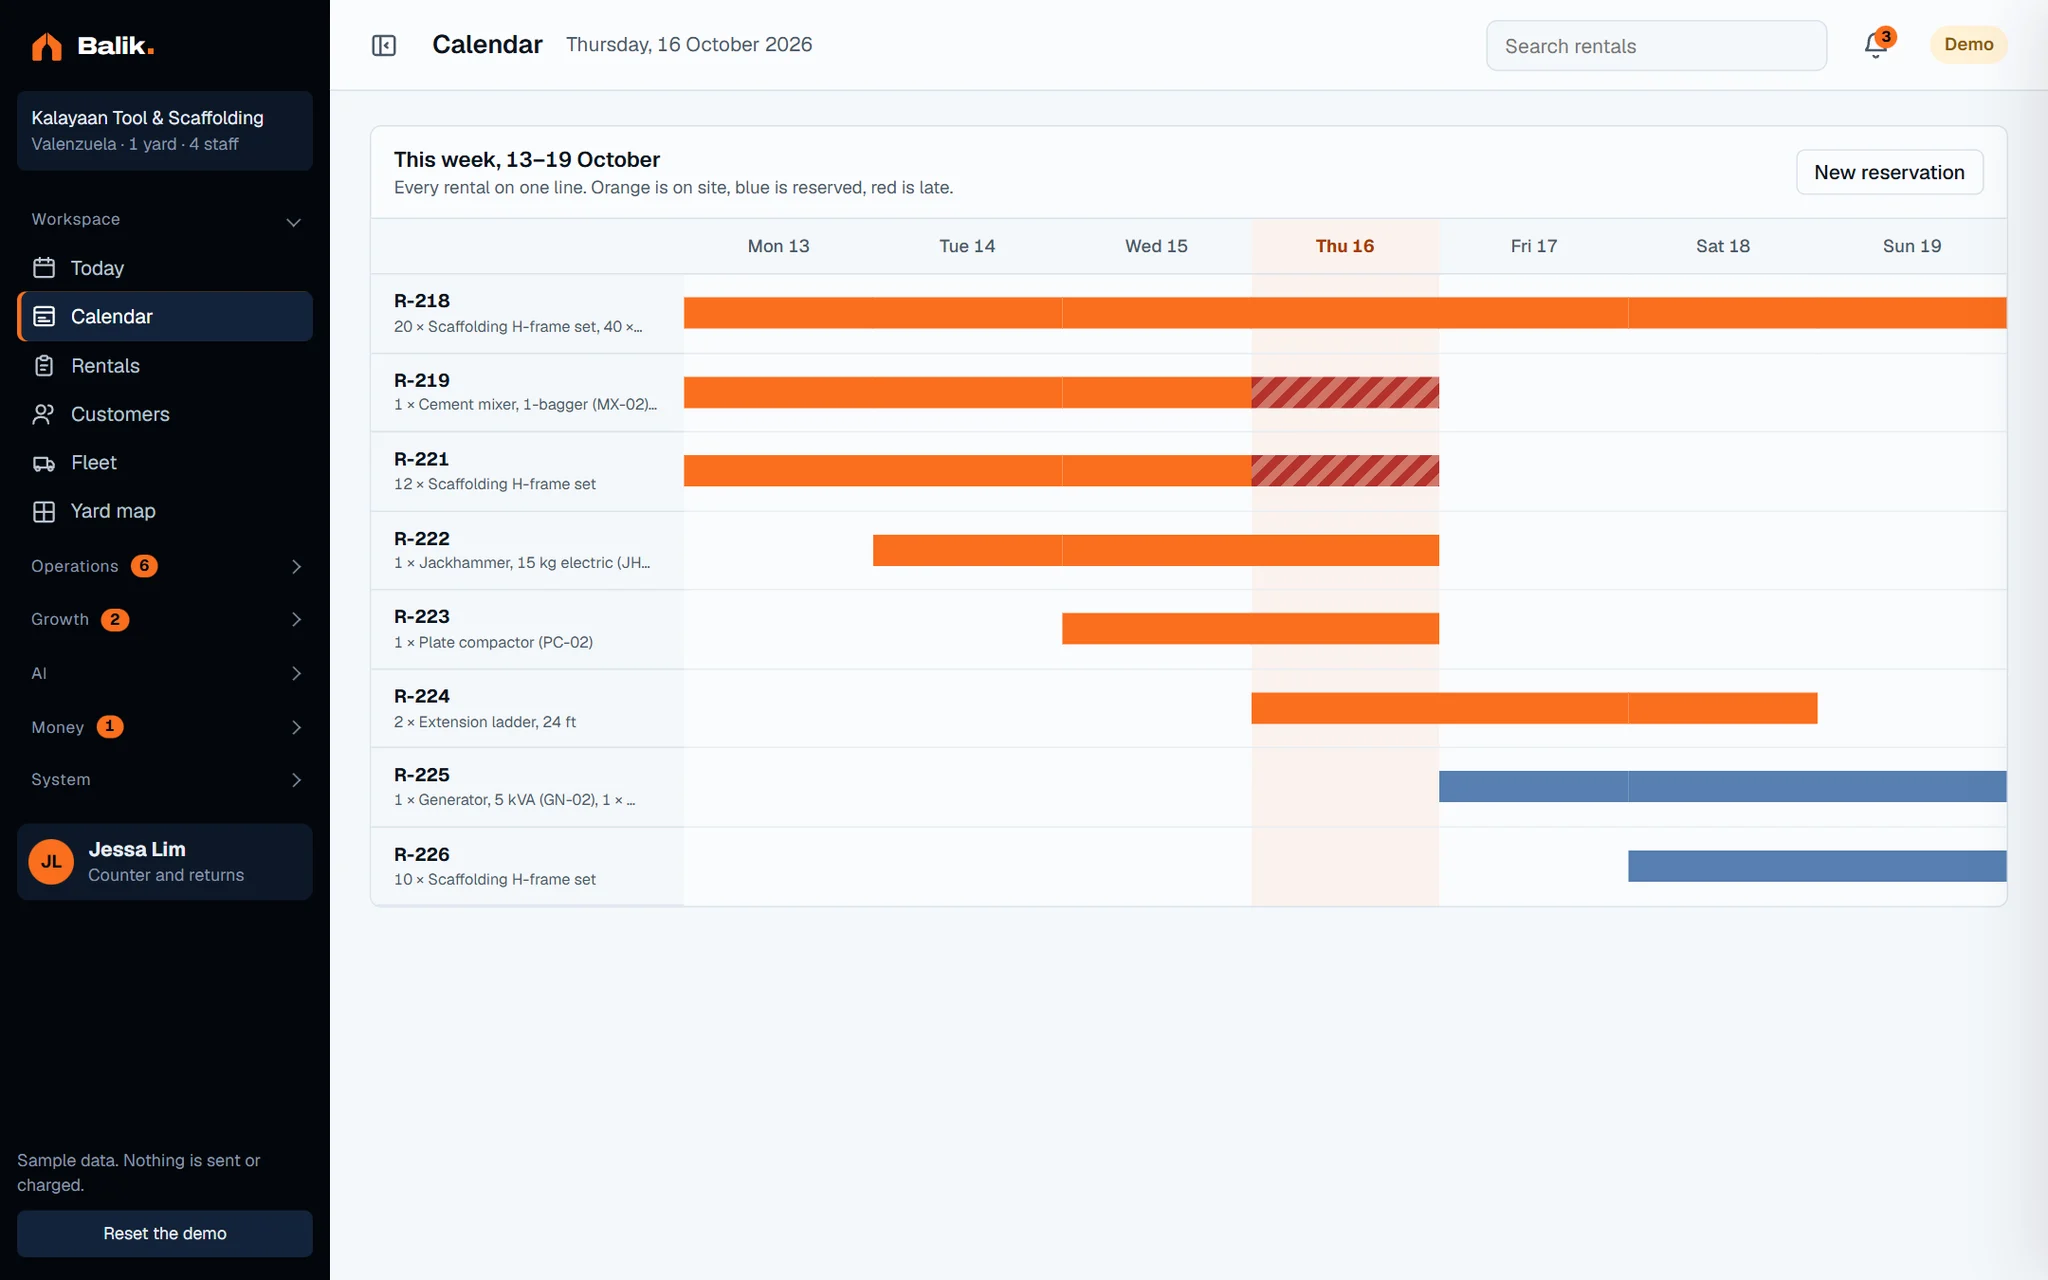Click the R-224 extension ladder bar

pos(1534,708)
